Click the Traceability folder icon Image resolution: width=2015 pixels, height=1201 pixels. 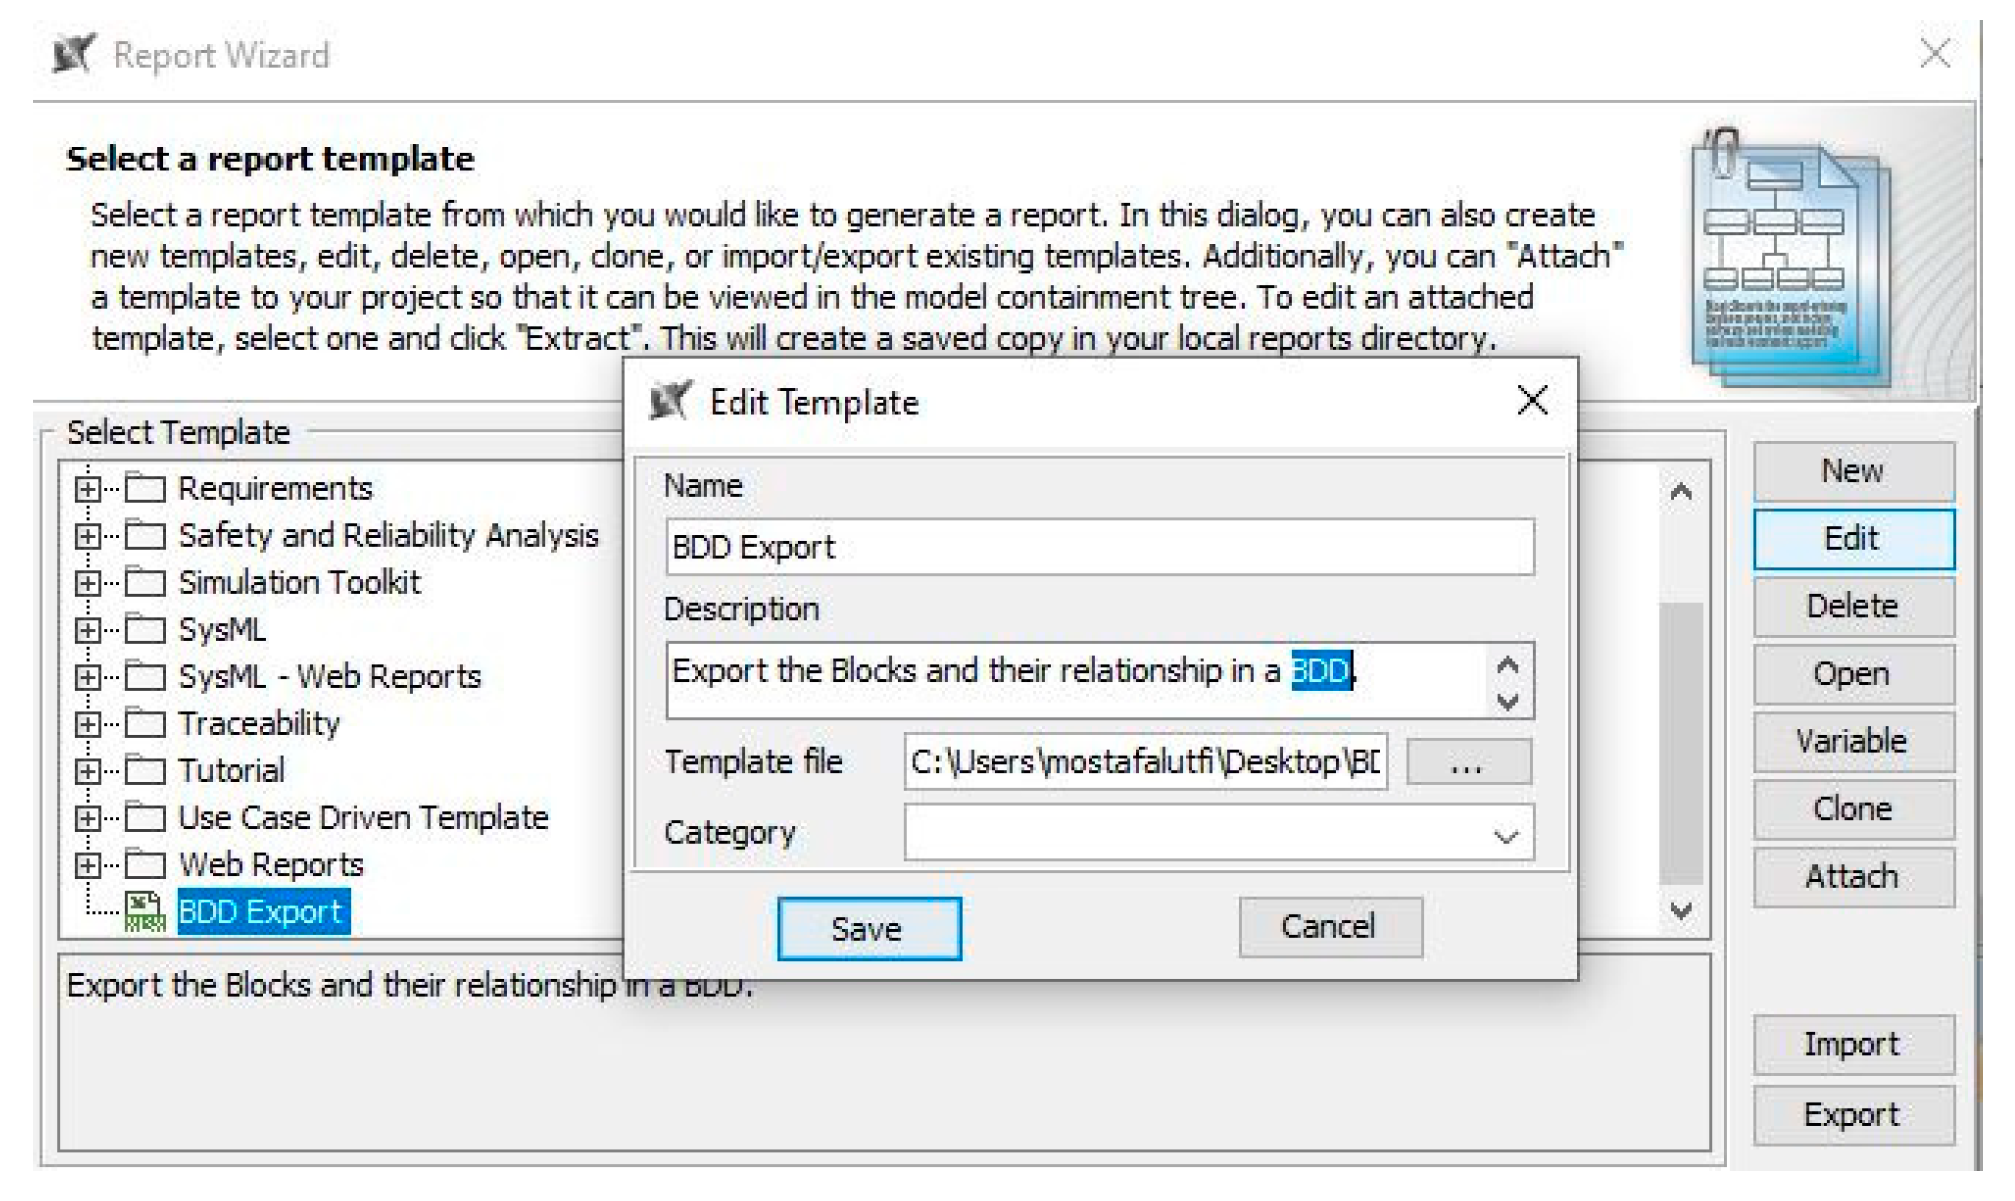(145, 724)
